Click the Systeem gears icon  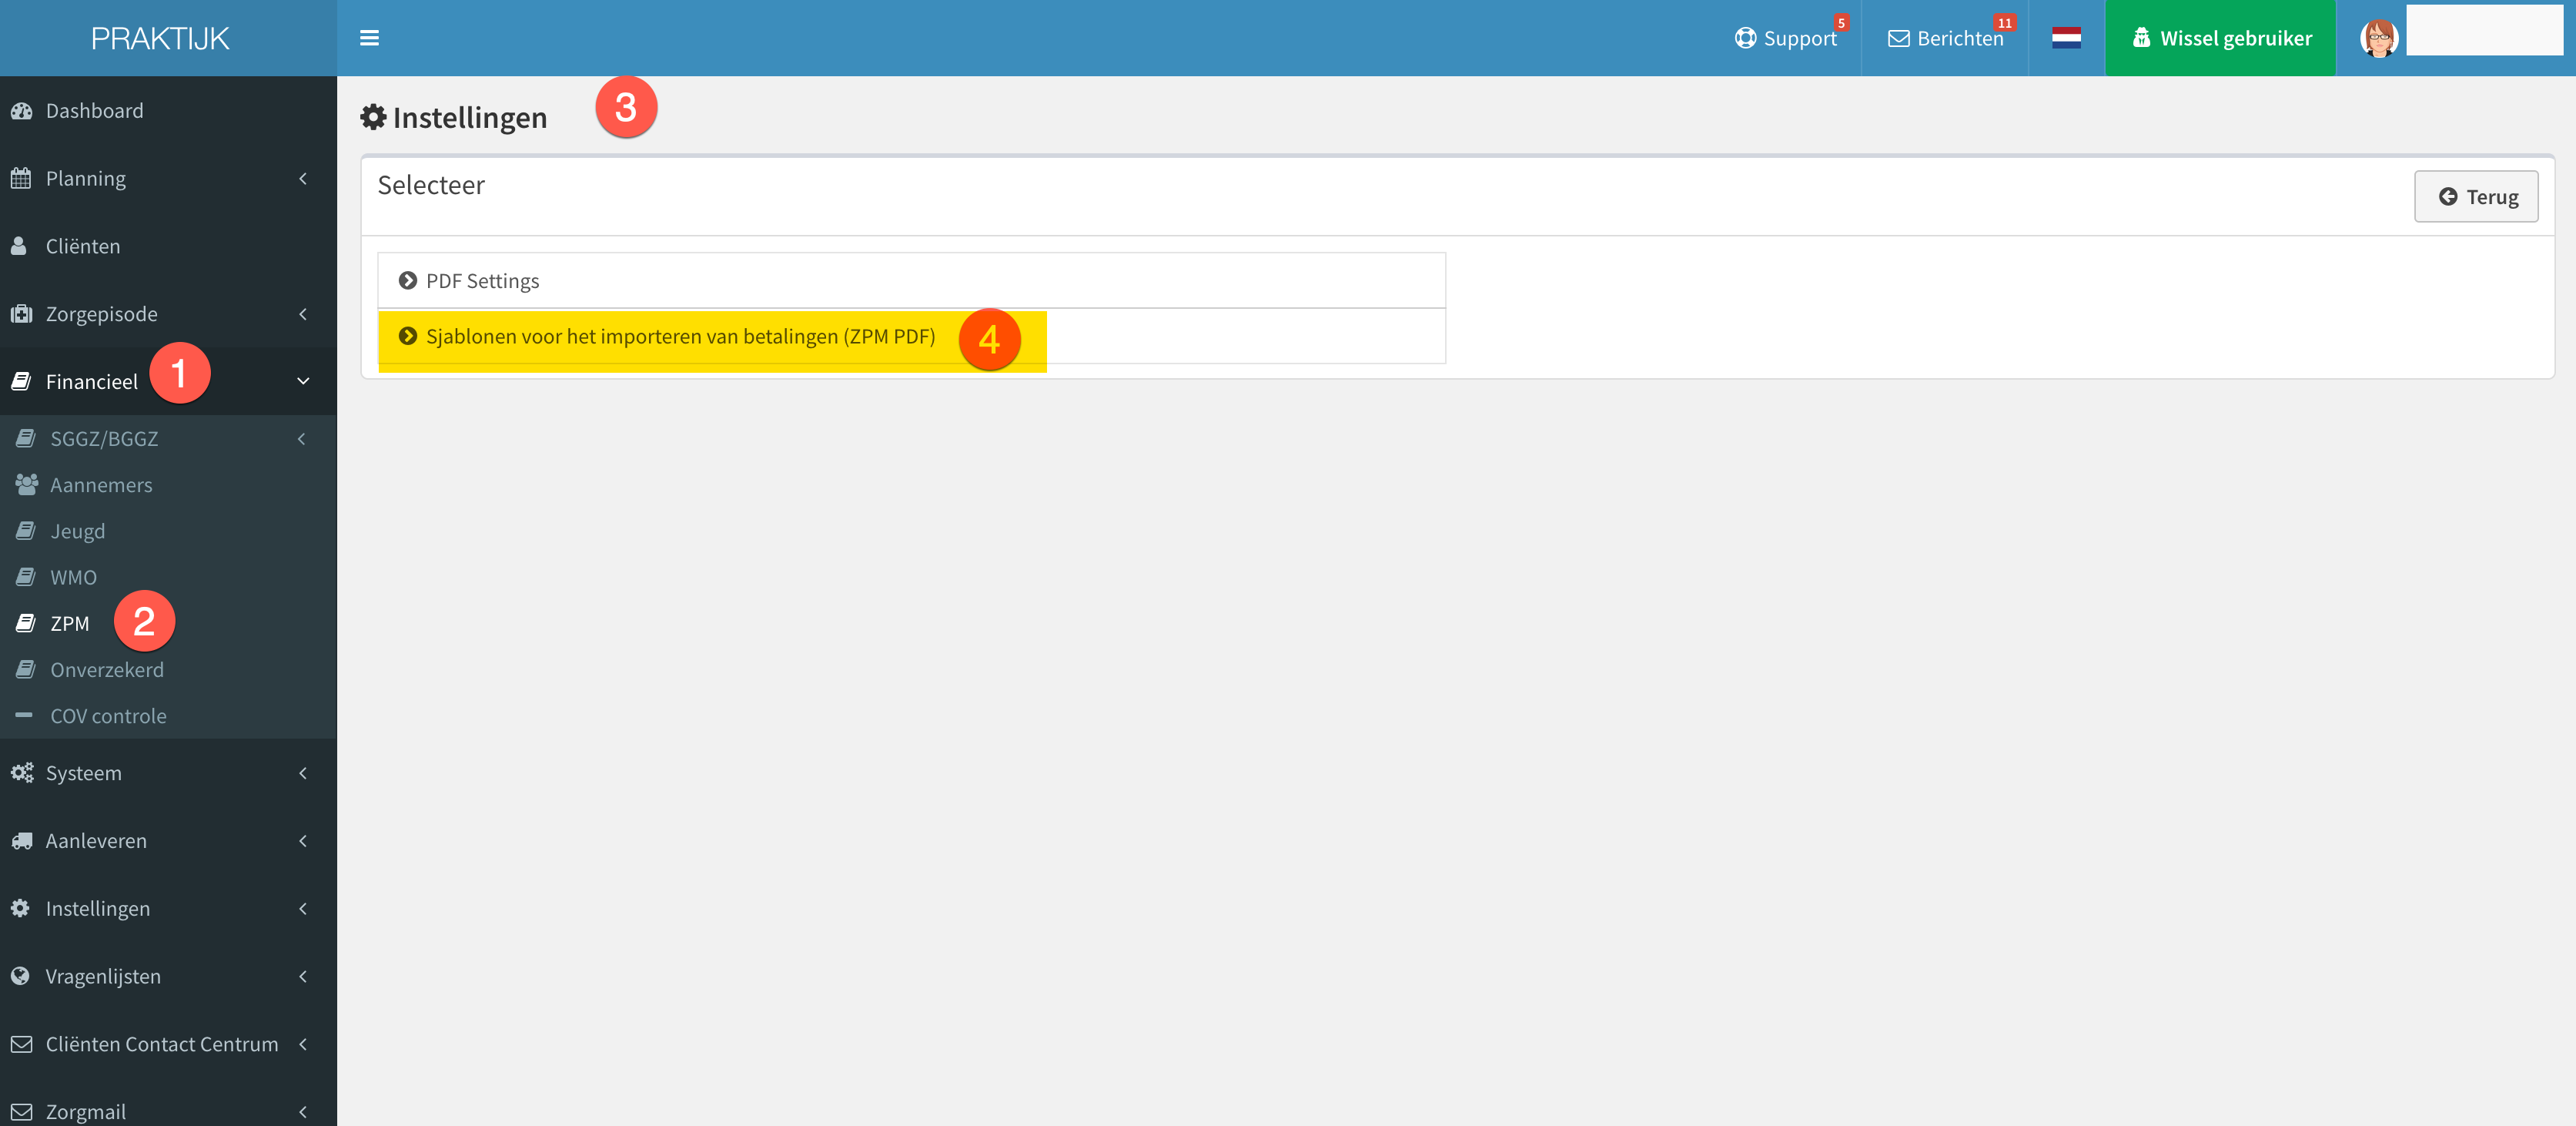point(21,773)
